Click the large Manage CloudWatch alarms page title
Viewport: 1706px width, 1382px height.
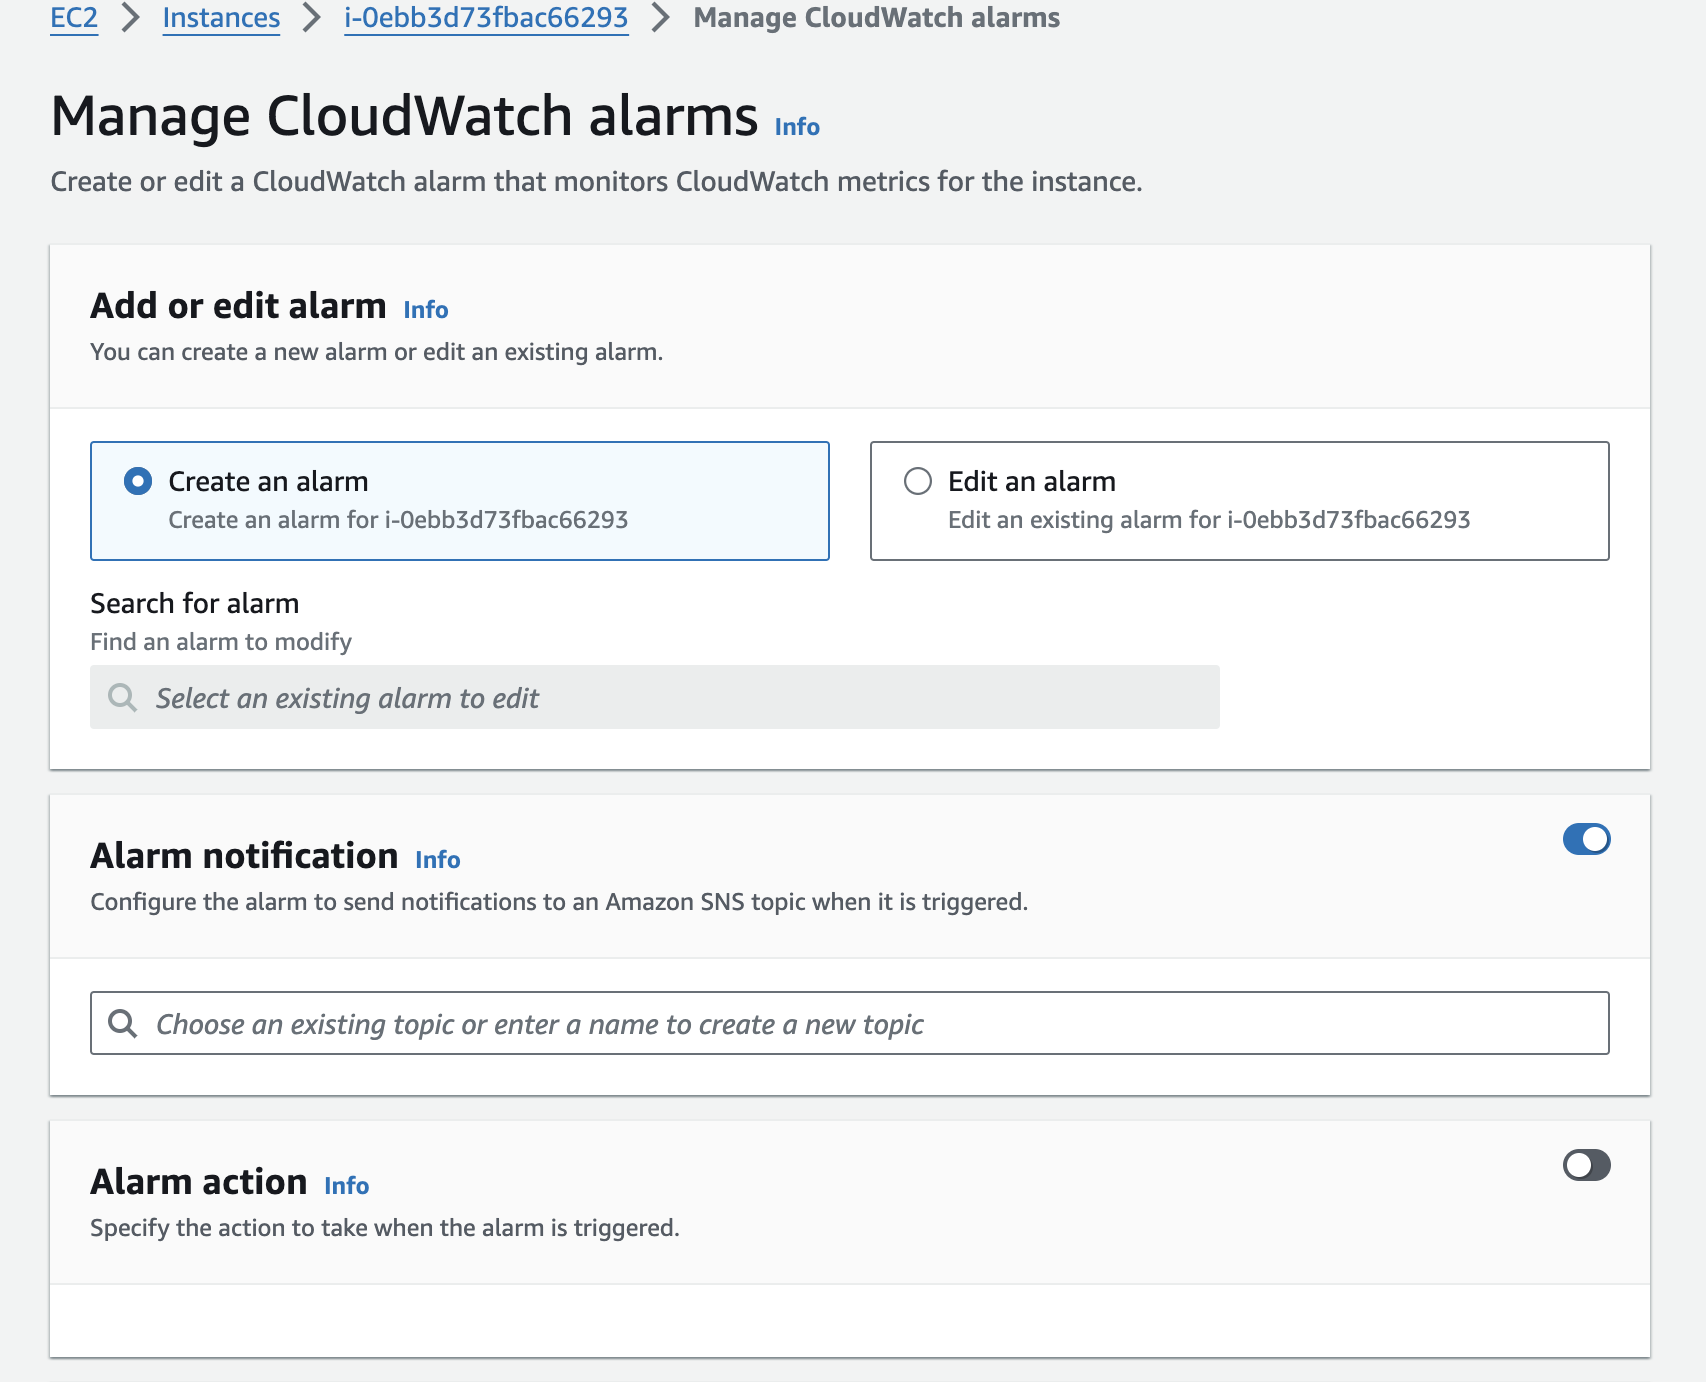point(404,116)
